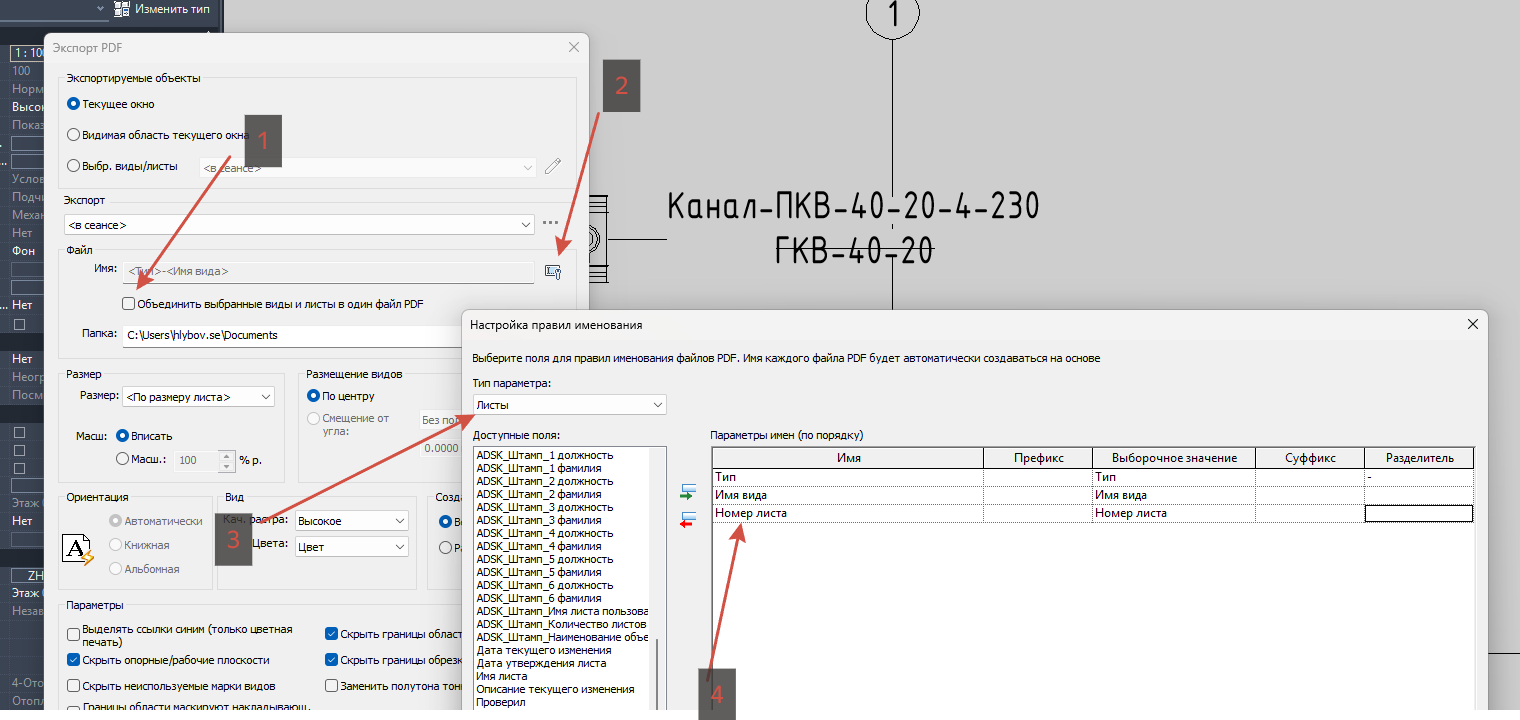This screenshot has height=720, width=1520.
Task: Open the Цвета color mode dropdown
Action: coord(353,547)
